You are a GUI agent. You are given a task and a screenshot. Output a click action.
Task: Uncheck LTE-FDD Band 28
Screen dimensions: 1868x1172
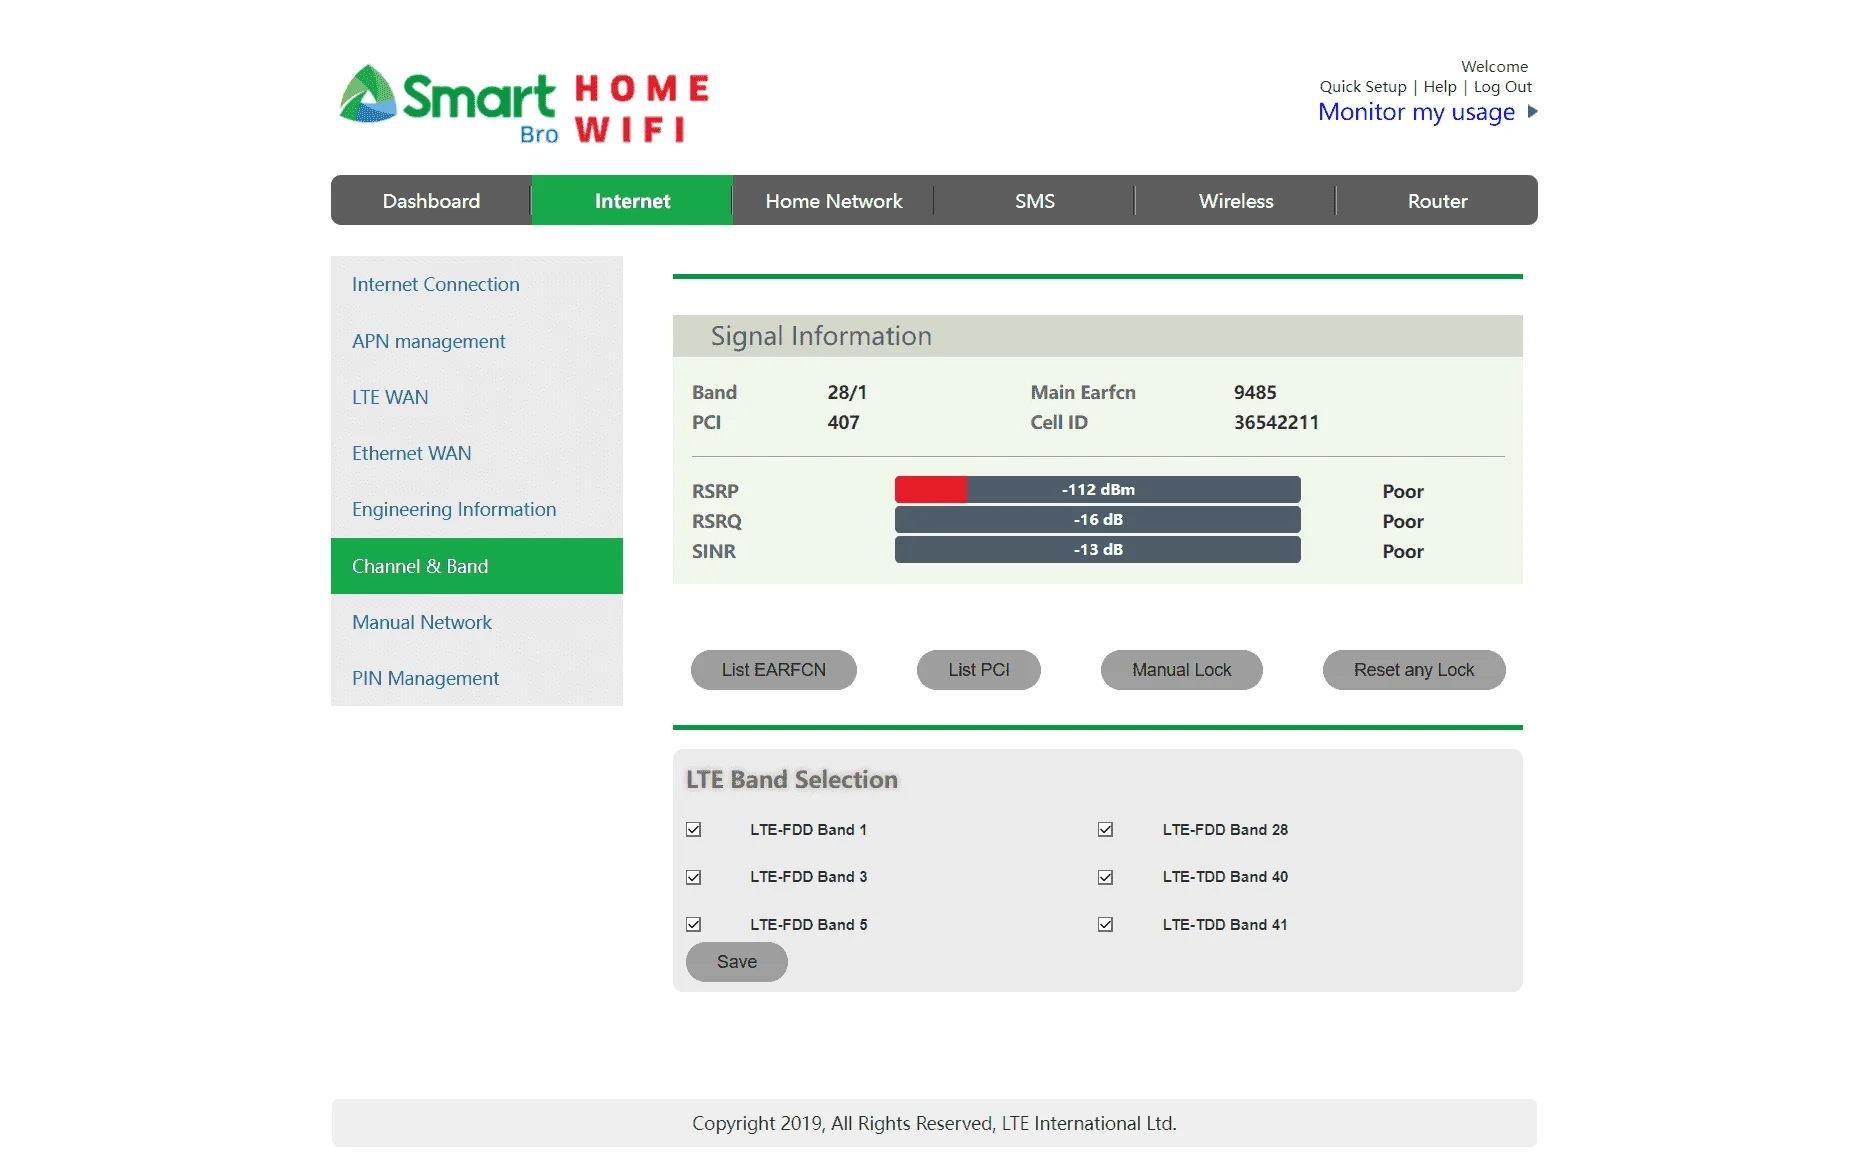[x=1106, y=830]
